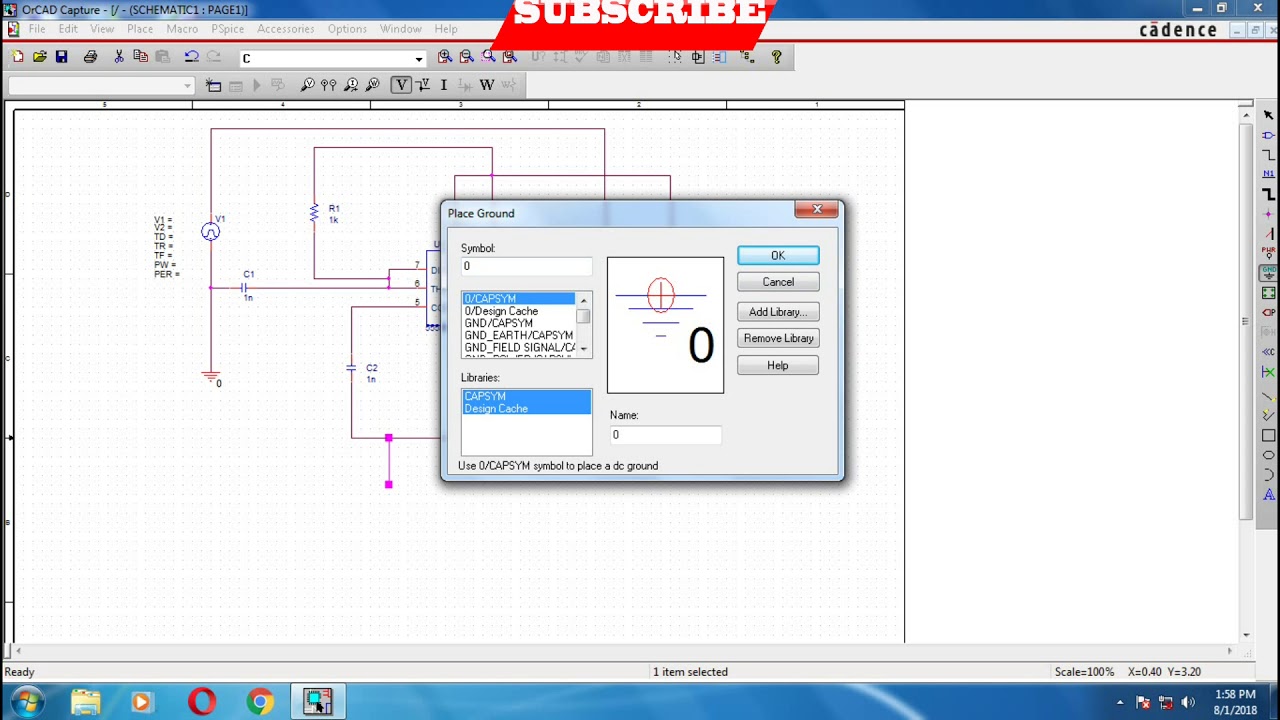Open the Edit menu

[x=67, y=29]
